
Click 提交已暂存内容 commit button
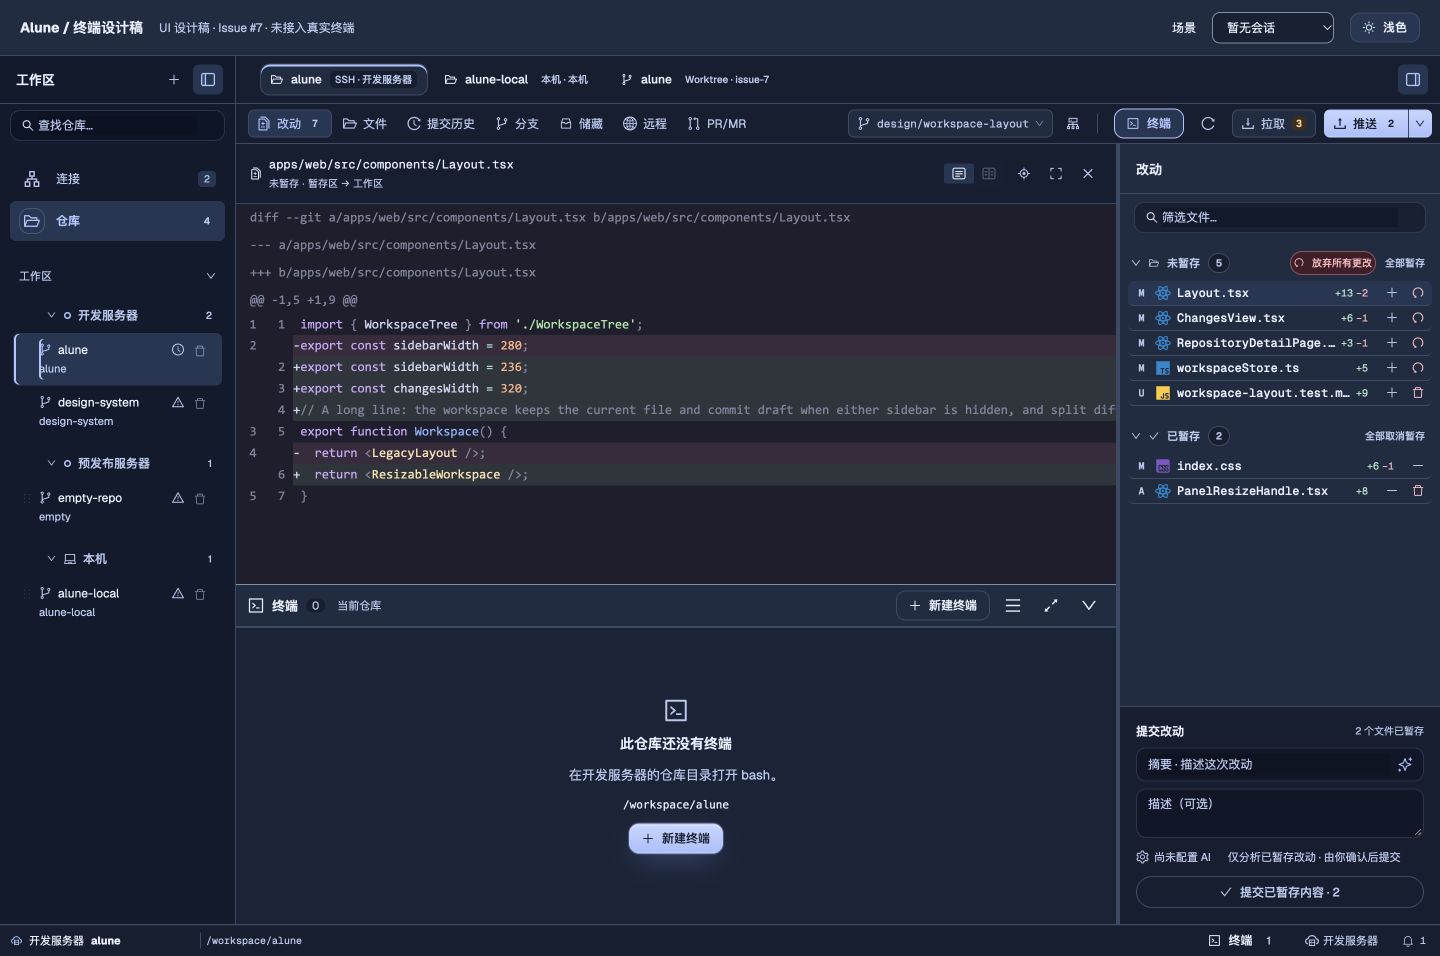pyautogui.click(x=1279, y=892)
